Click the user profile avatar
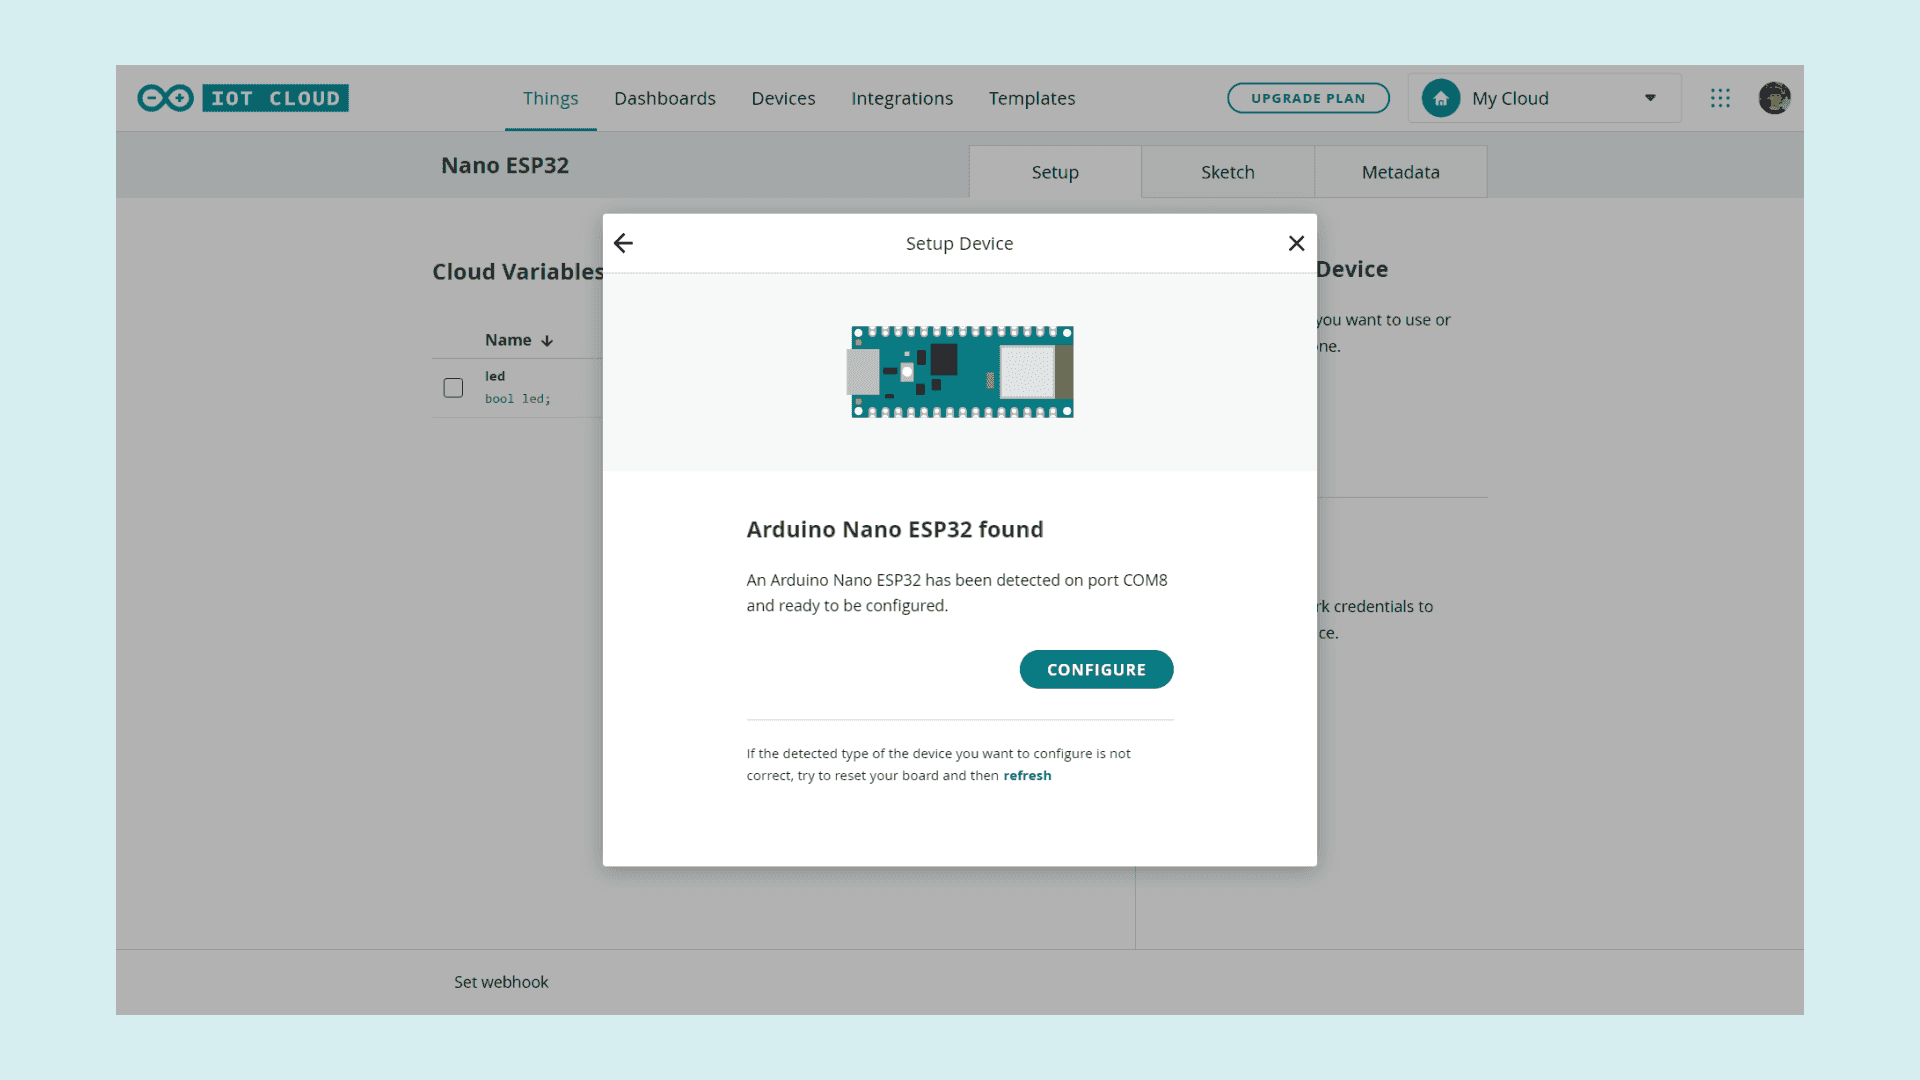The height and width of the screenshot is (1080, 1920). 1774,98
